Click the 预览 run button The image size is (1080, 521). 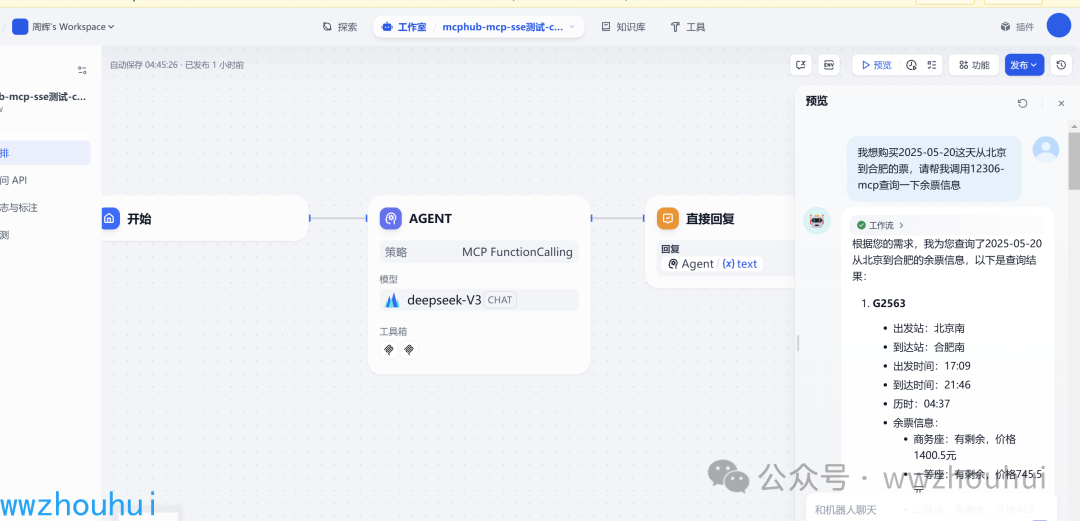coord(877,65)
